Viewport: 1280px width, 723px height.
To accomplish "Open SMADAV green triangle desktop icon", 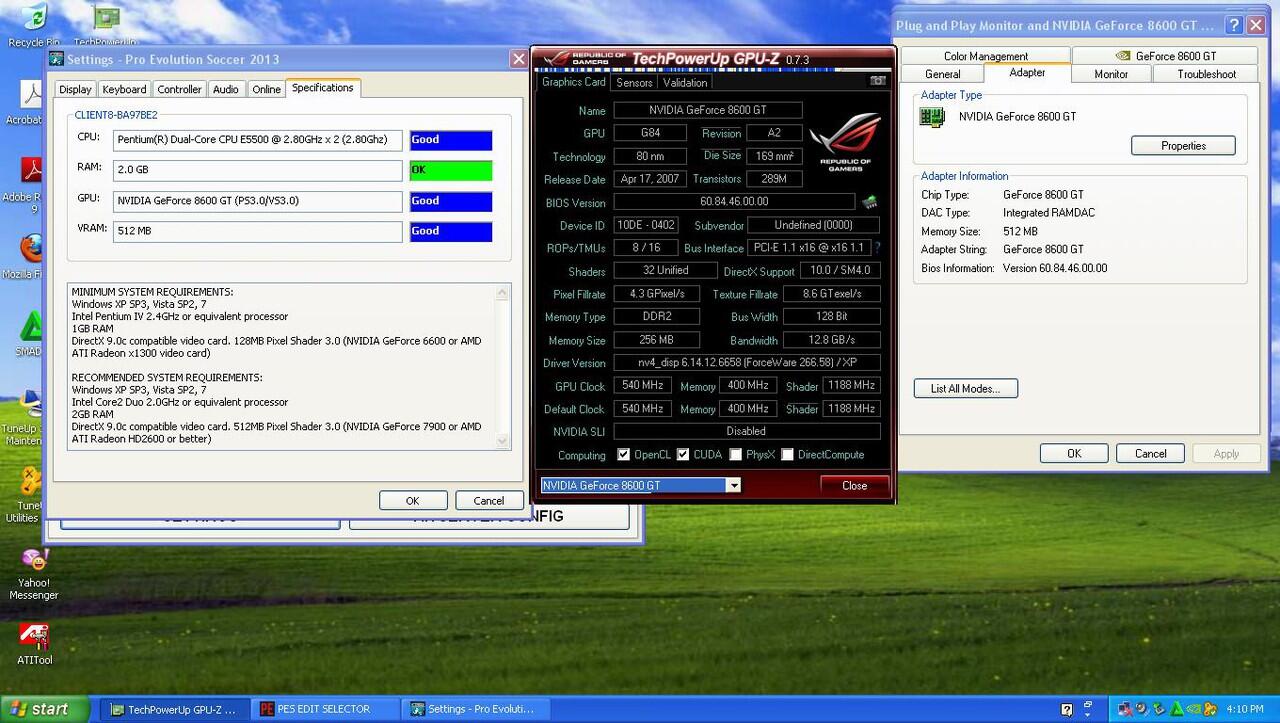I will pyautogui.click(x=32, y=333).
